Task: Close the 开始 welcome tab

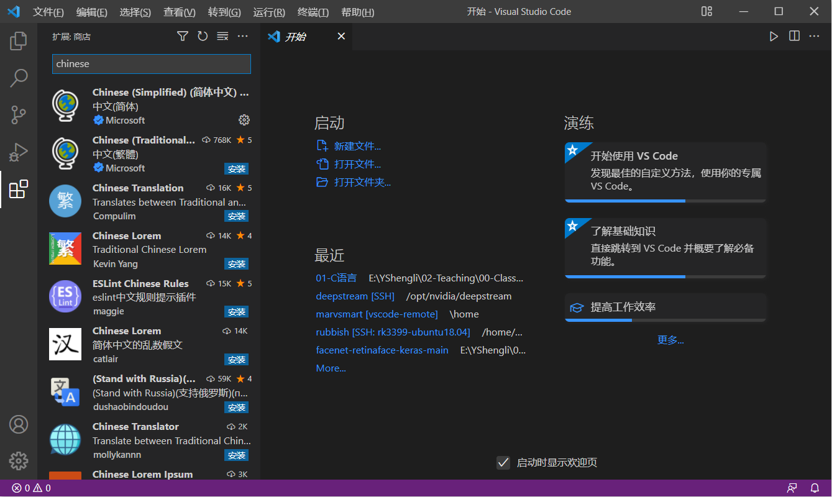Action: click(x=341, y=36)
